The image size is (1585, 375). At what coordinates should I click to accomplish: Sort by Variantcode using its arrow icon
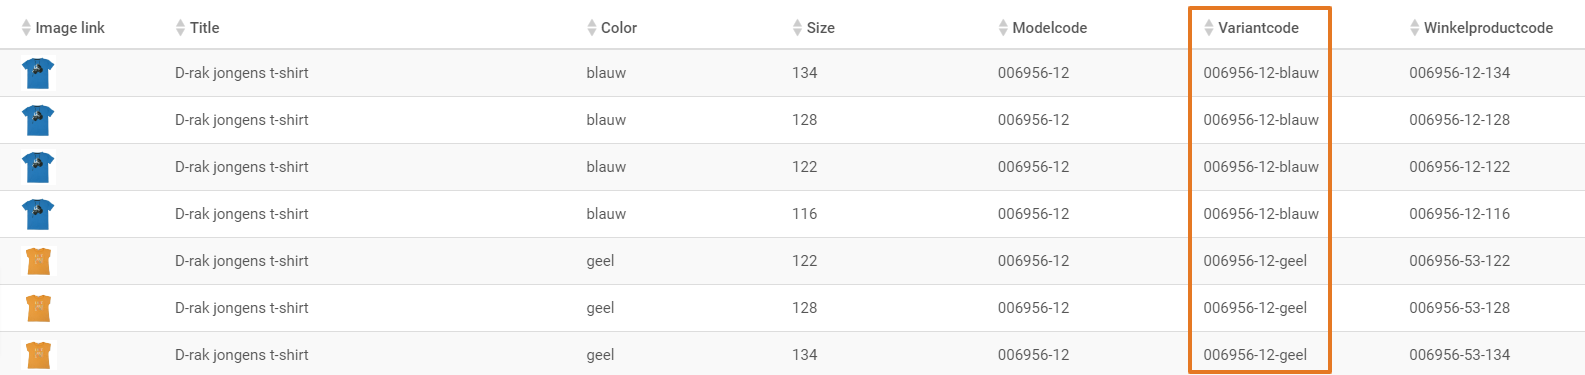pyautogui.click(x=1209, y=28)
